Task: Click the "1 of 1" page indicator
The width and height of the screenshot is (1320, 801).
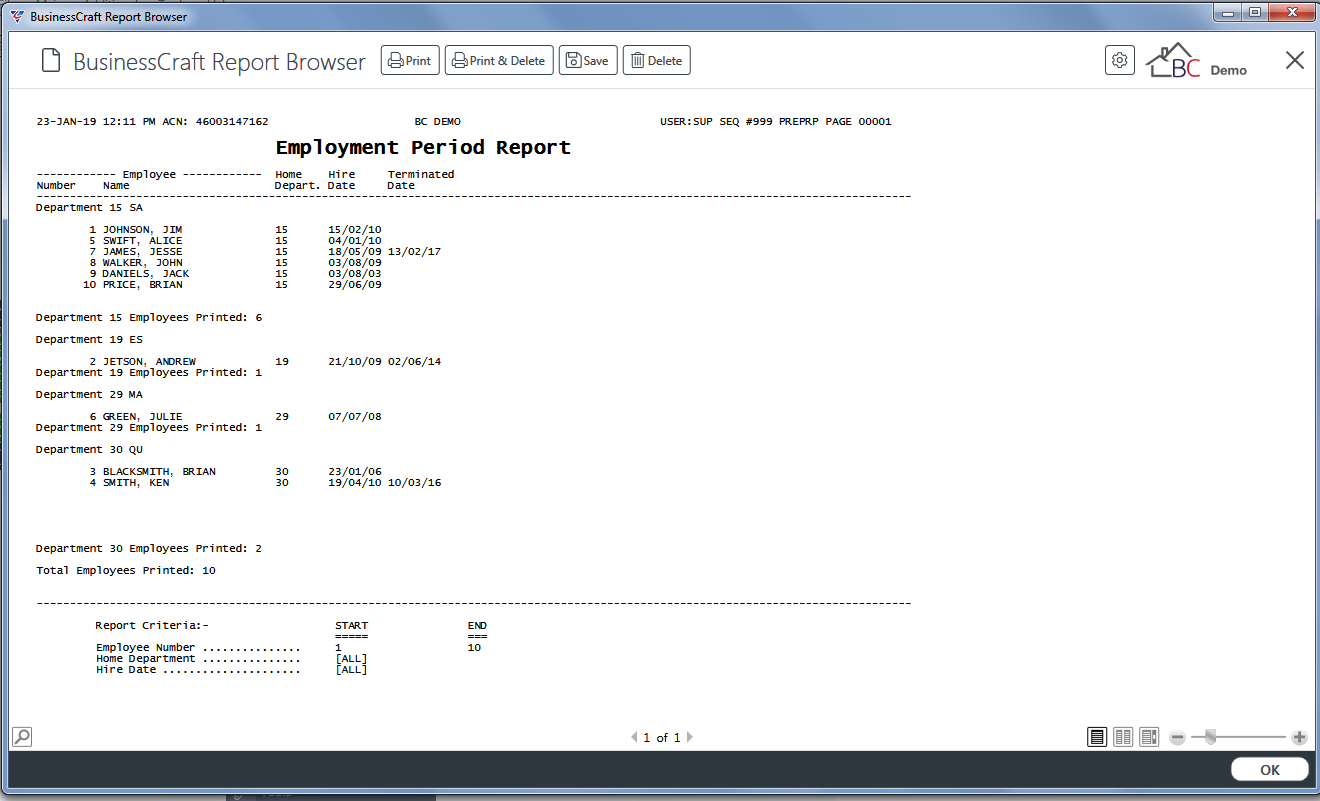Action: pos(662,738)
